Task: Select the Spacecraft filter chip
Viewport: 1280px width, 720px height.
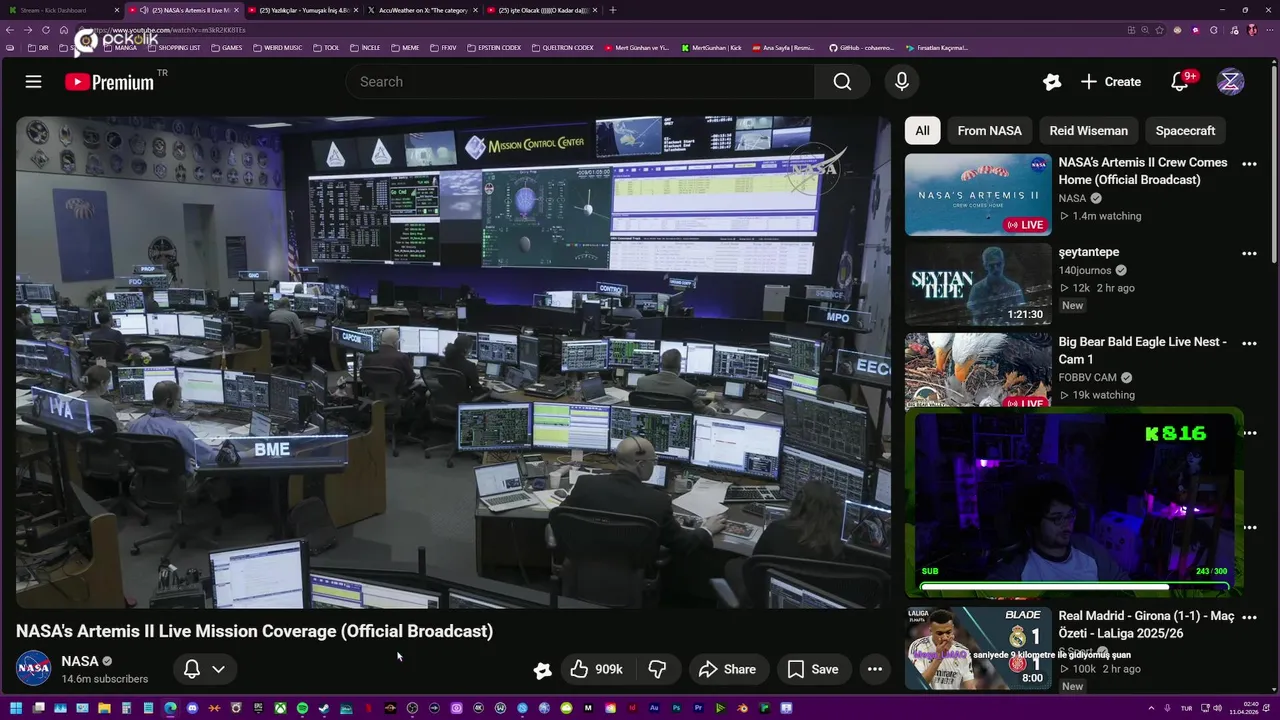Action: click(x=1185, y=131)
